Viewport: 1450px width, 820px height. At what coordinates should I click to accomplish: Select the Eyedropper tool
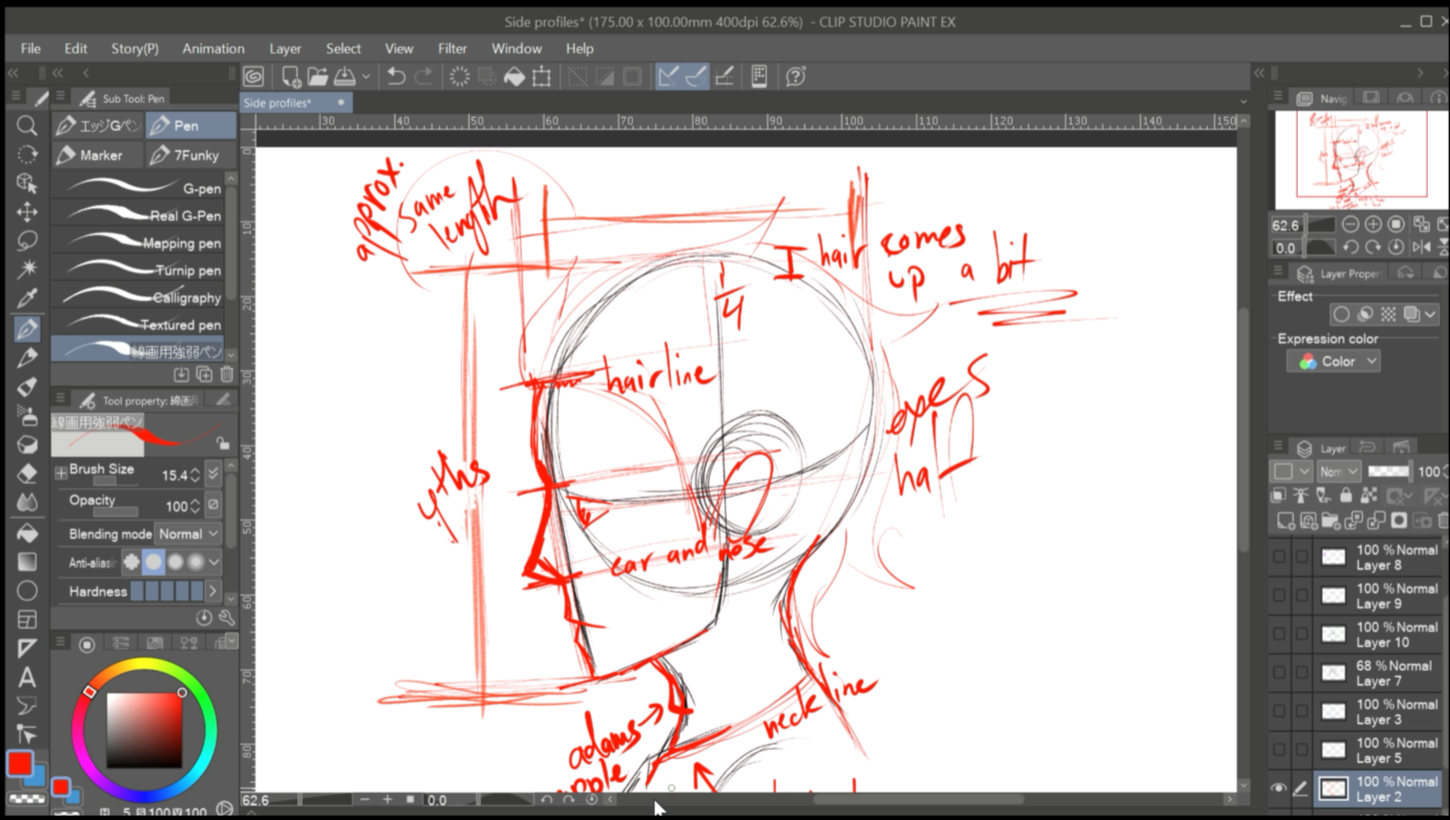[x=27, y=298]
